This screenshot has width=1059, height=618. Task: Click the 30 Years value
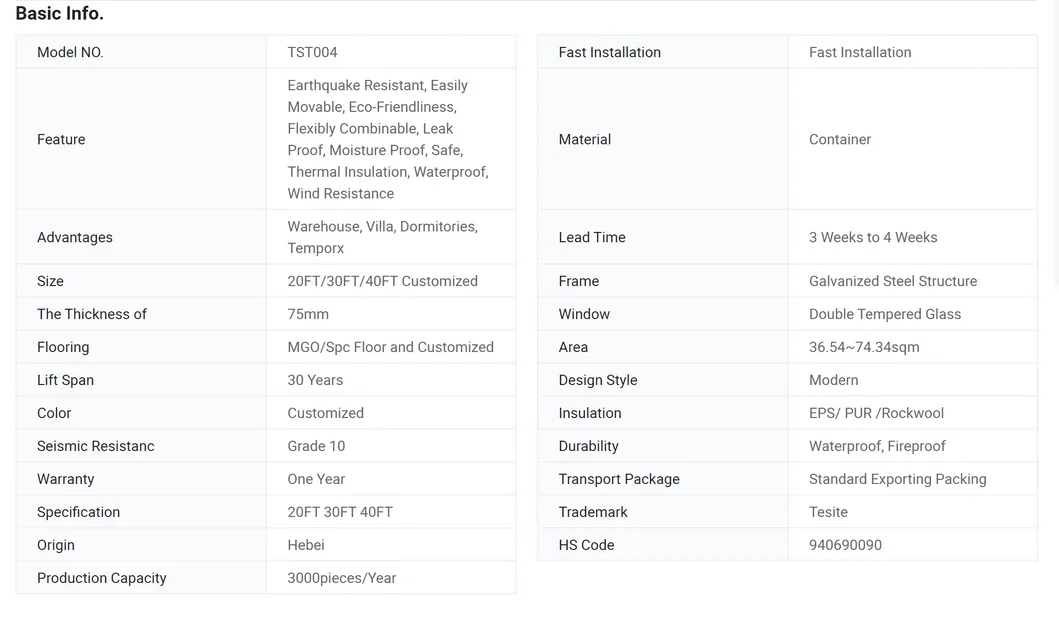315,380
